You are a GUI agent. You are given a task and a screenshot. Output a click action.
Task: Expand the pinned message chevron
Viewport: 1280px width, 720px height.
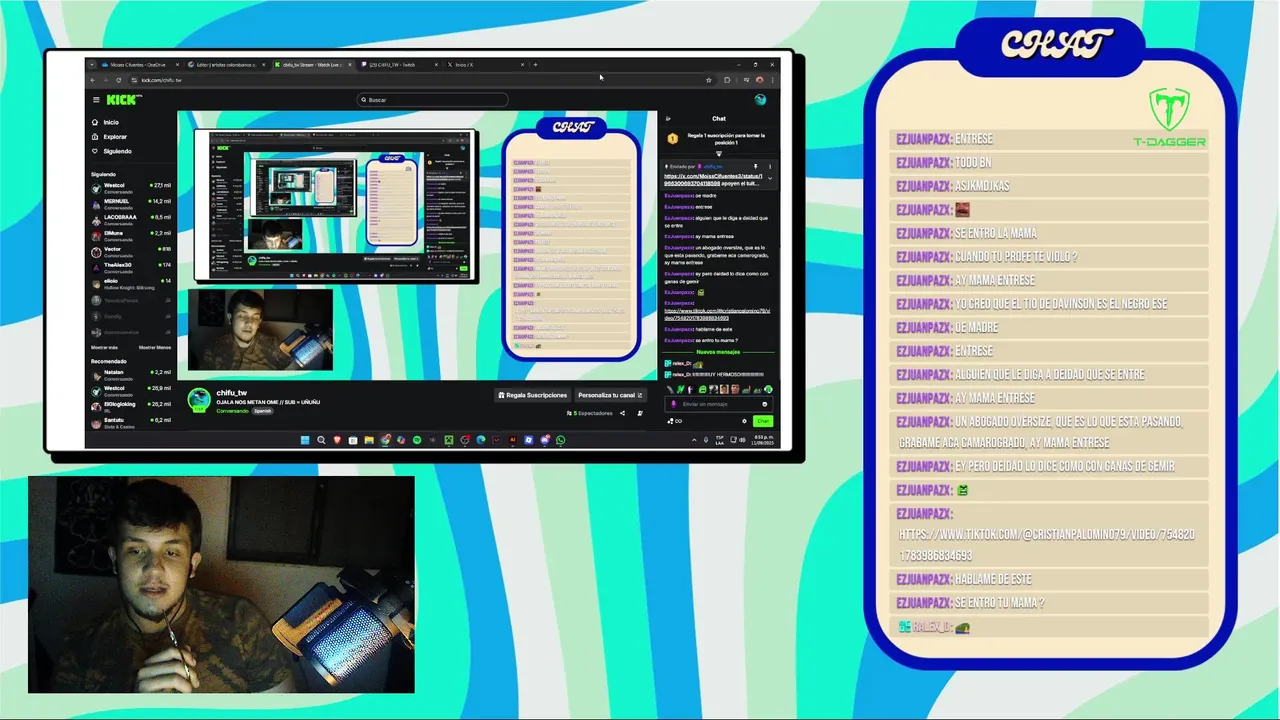tap(770, 178)
